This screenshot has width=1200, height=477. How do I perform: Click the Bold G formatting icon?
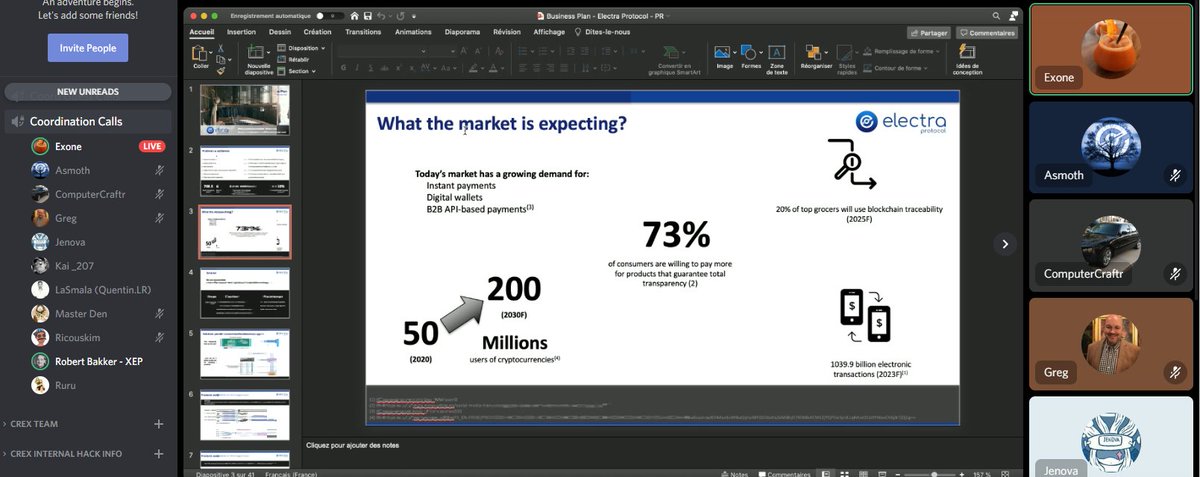coord(343,68)
